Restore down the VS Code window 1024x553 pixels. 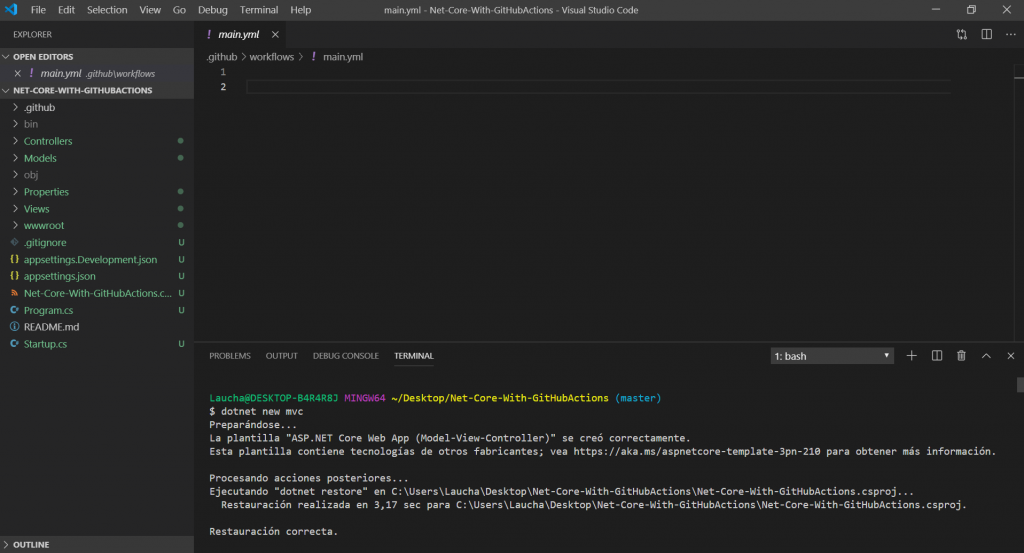971,10
